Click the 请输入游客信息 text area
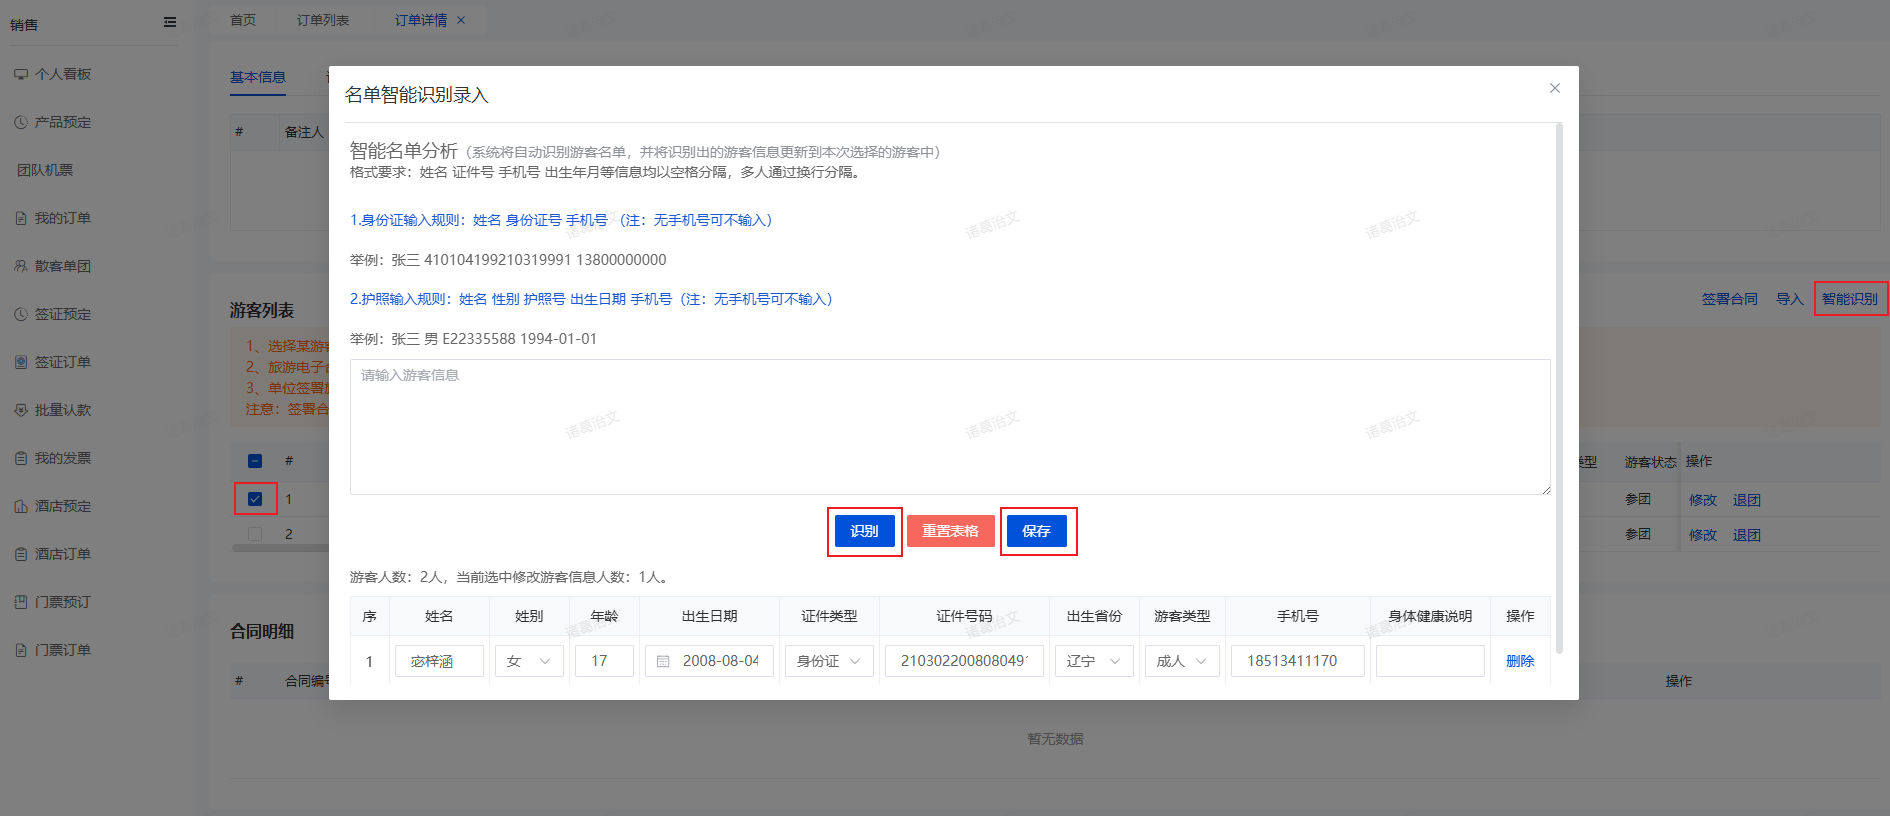1890x816 pixels. pyautogui.click(x=949, y=427)
